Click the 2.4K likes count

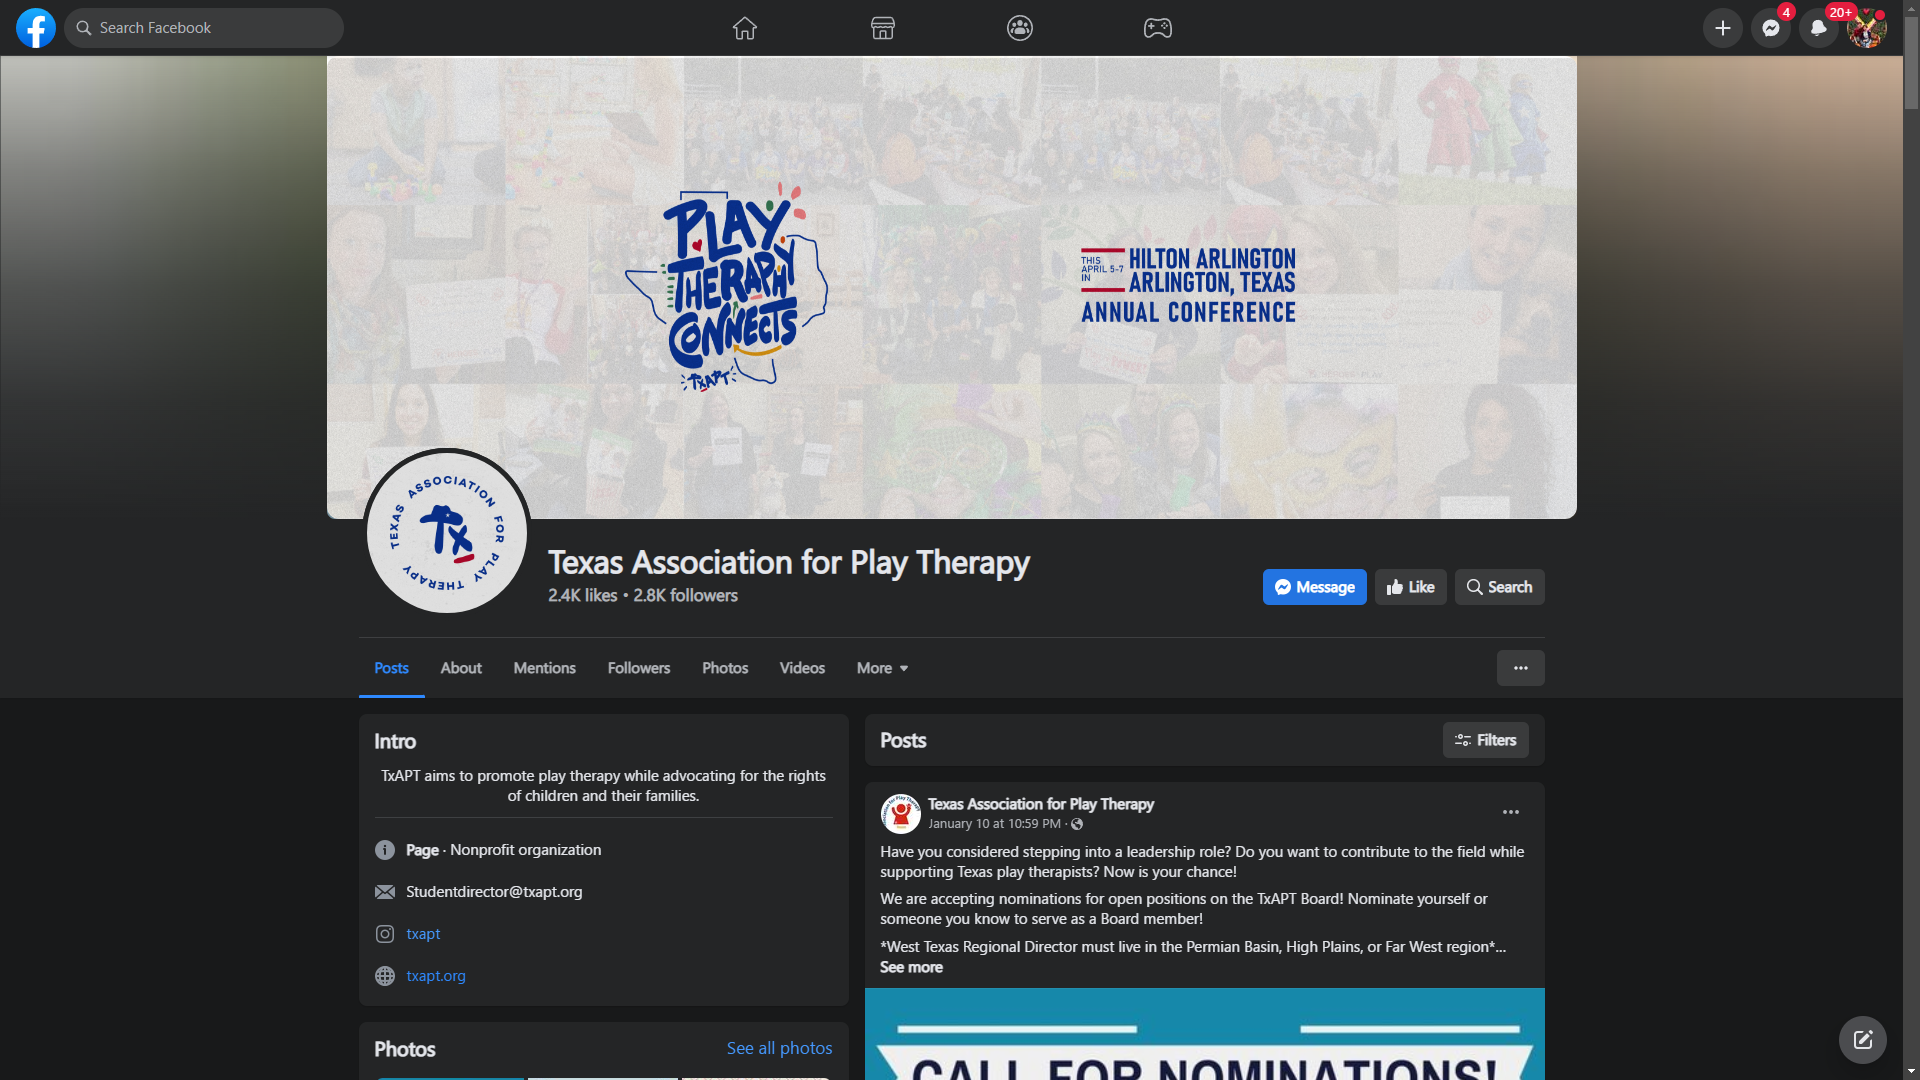[x=582, y=595]
